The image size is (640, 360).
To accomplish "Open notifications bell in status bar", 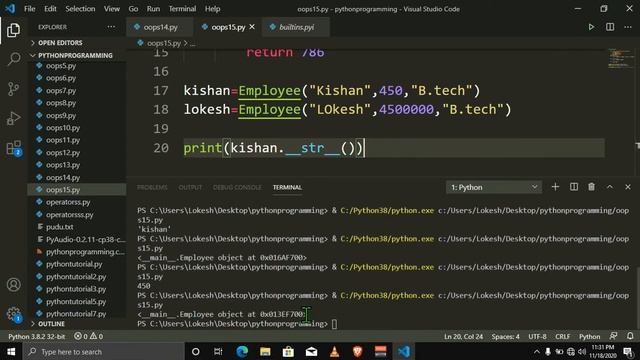I will pos(630,336).
